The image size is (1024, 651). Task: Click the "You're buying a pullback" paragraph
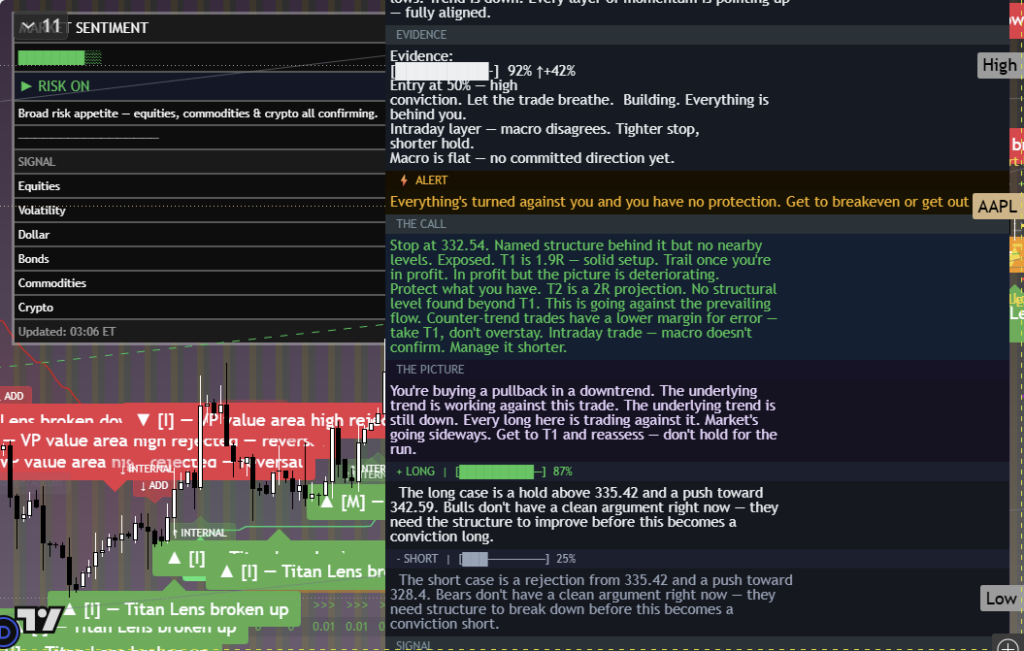[x=583, y=420]
